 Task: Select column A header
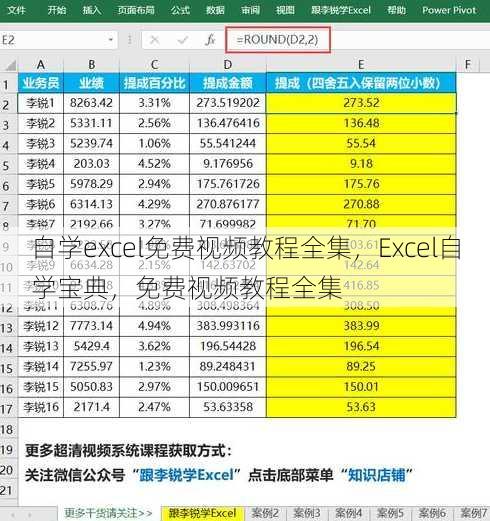coord(41,65)
